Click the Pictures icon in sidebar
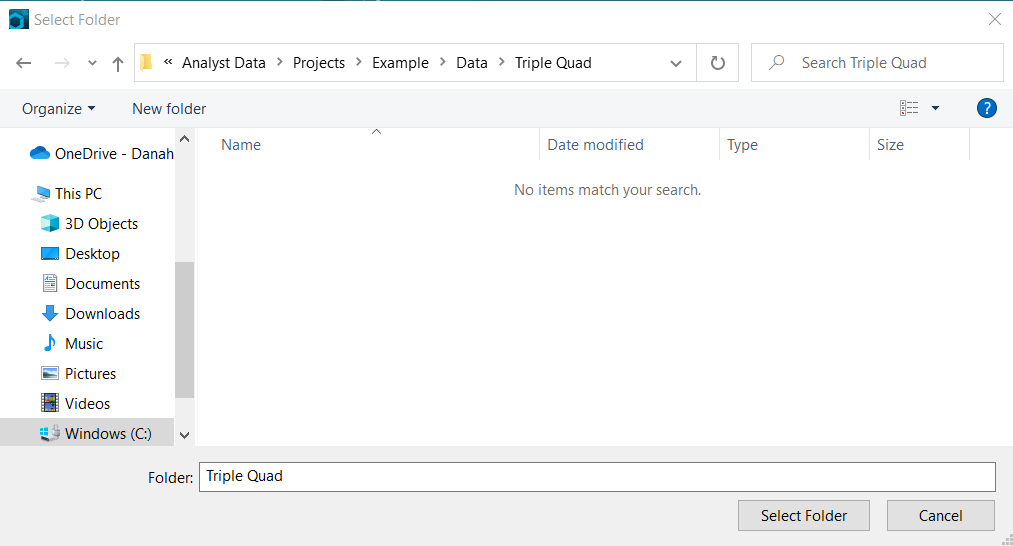Screen dimensions: 1013x546 pos(50,373)
